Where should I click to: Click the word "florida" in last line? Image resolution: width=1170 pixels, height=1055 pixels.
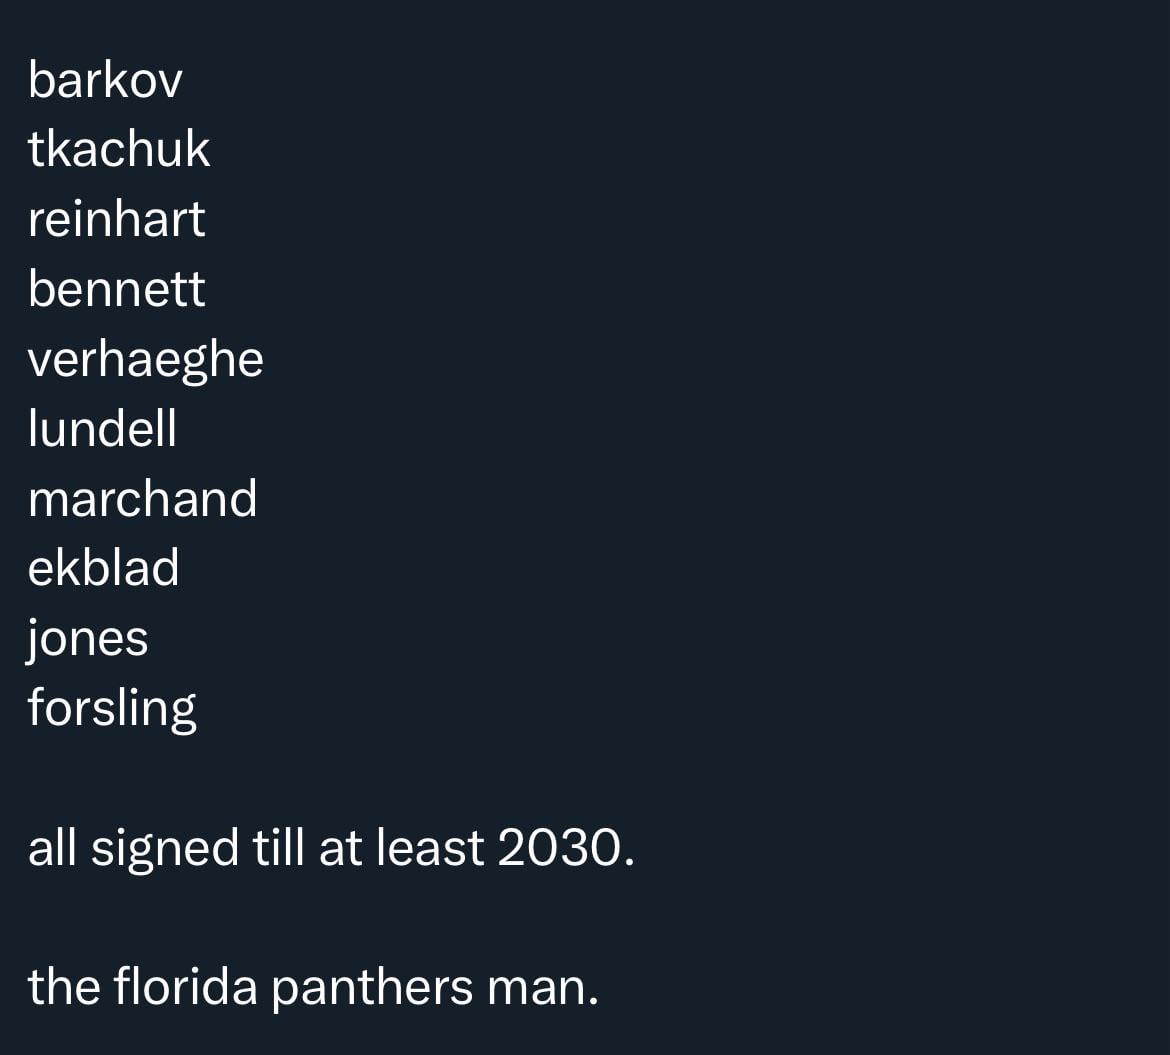[x=186, y=987]
